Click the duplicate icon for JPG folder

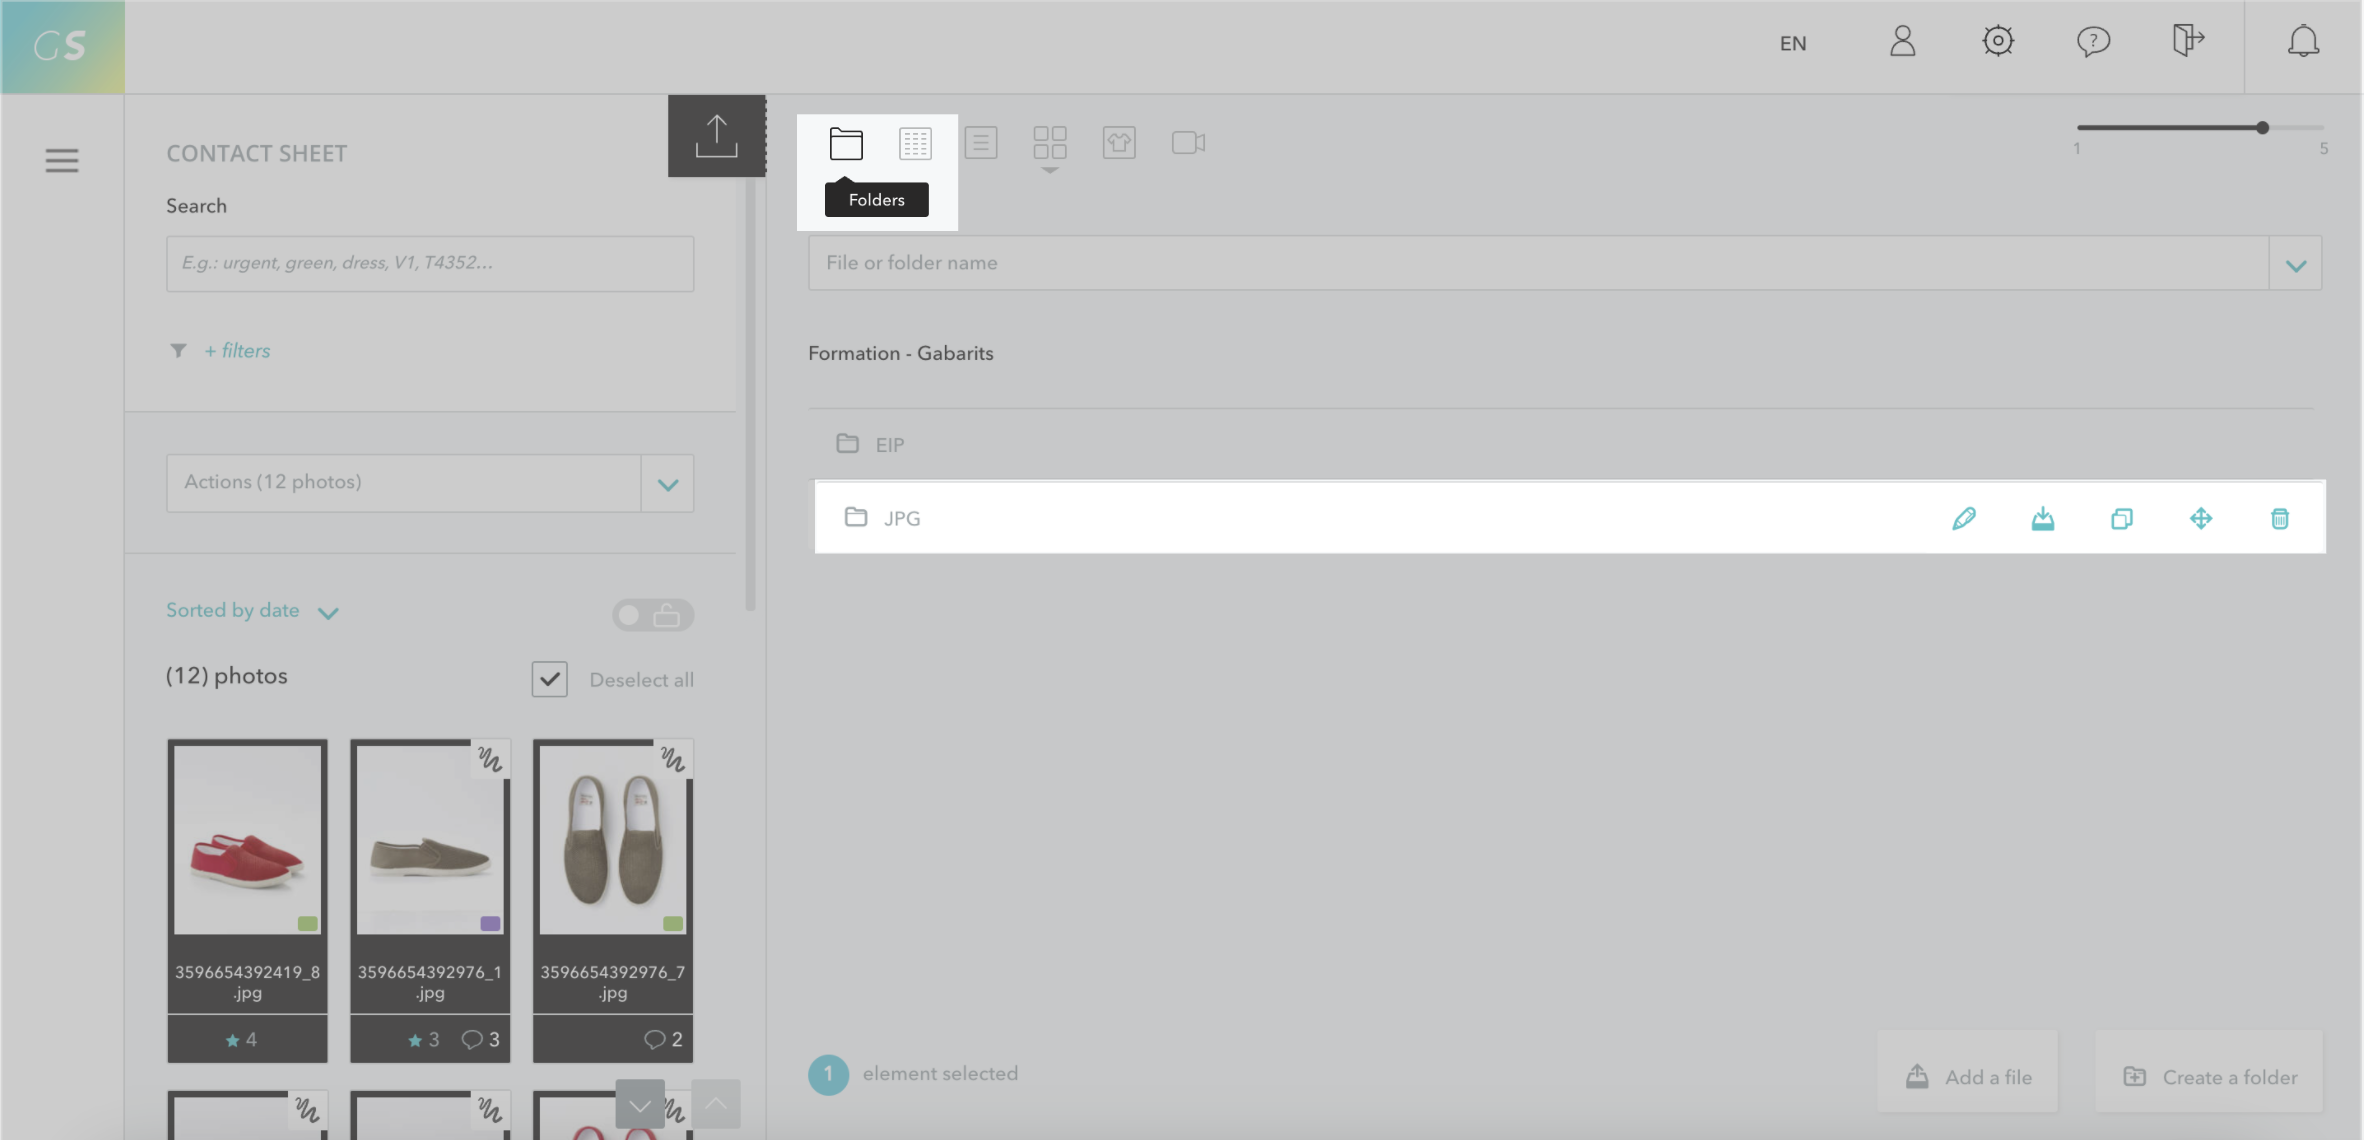[x=2121, y=518]
